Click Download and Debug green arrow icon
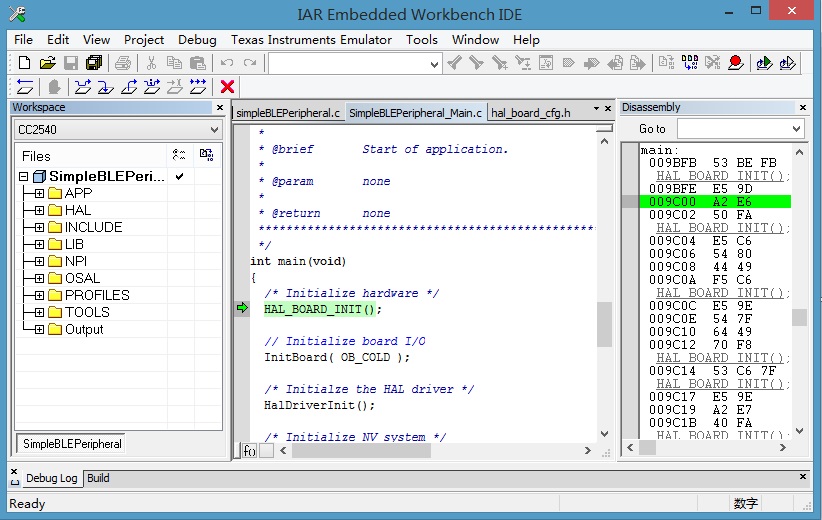This screenshot has width=822, height=520. tap(764, 63)
